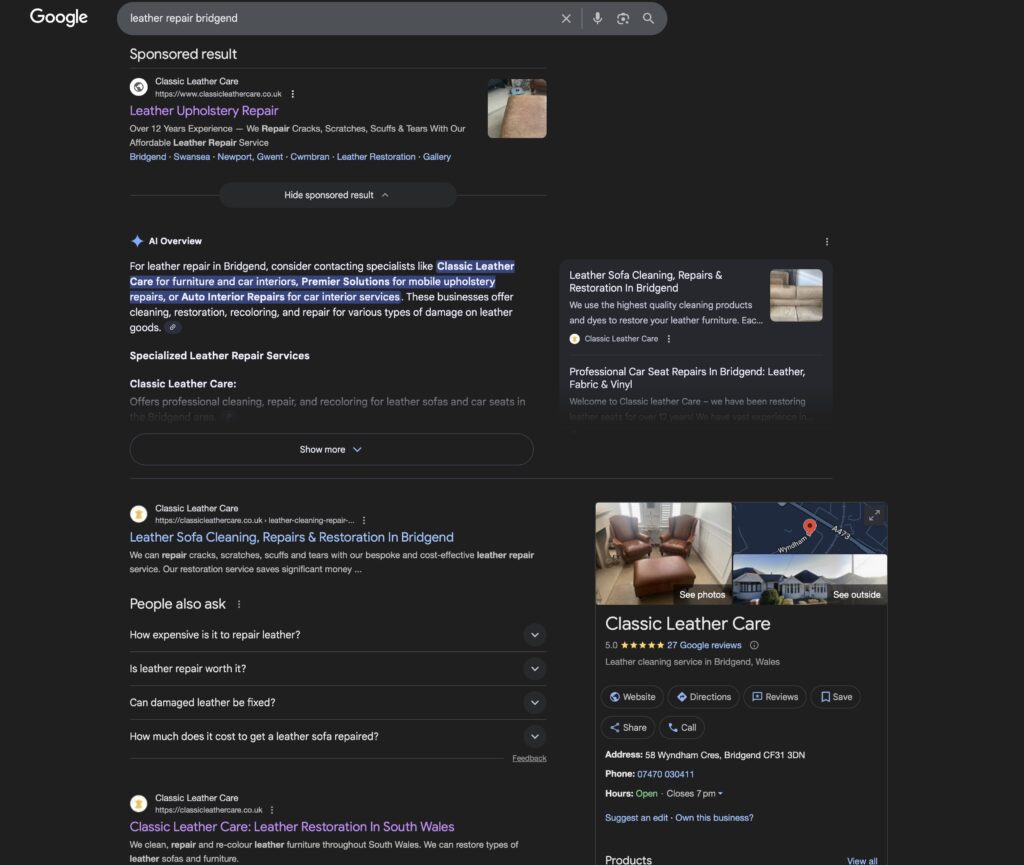Image resolution: width=1024 pixels, height=865 pixels.
Task: Open AI Overview three-dot options menu
Action: [827, 241]
